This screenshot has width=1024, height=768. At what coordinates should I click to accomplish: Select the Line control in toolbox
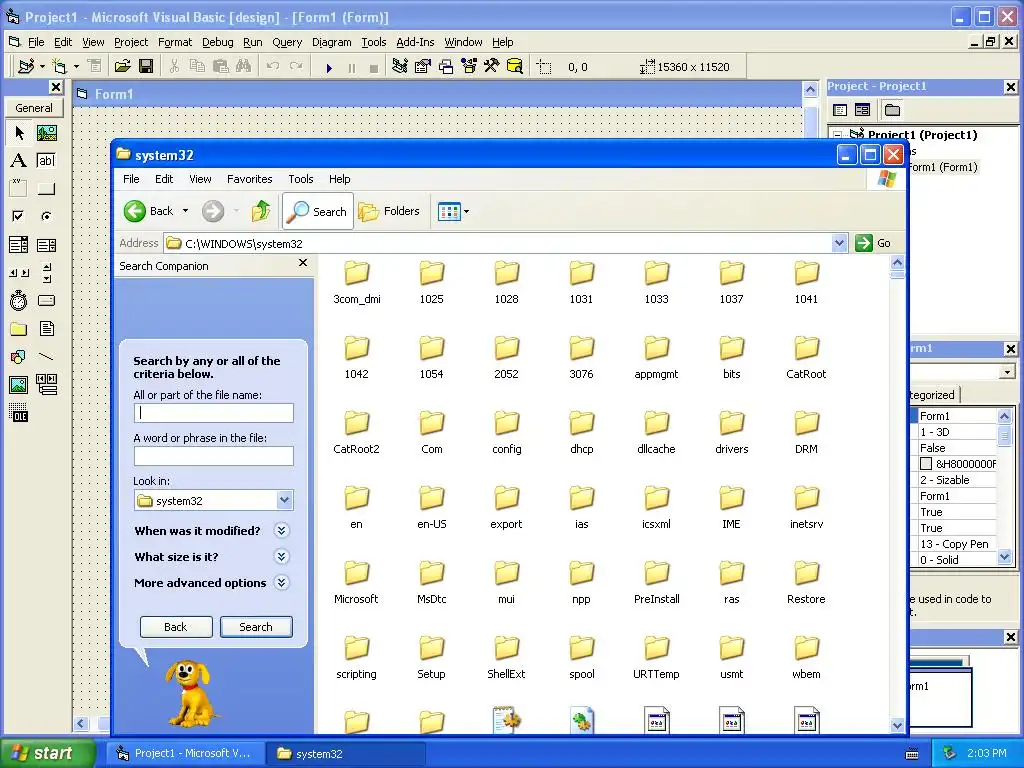(x=46, y=357)
